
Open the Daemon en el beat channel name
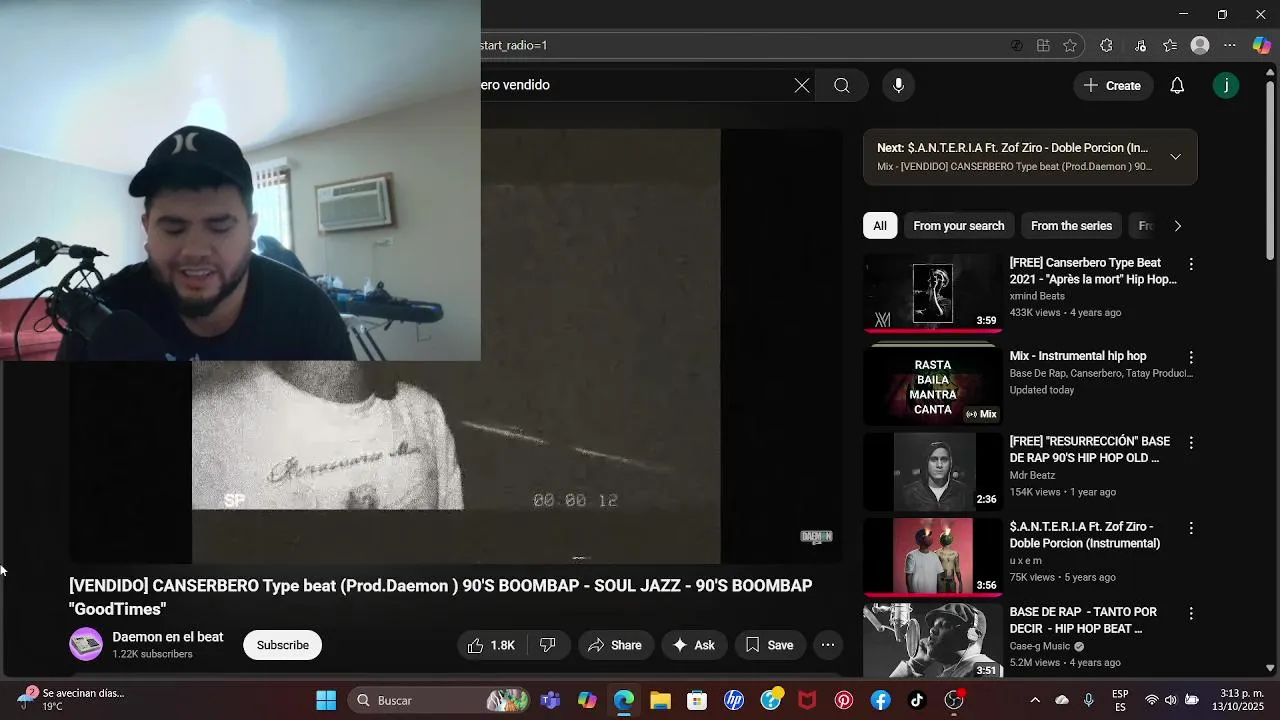[168, 637]
